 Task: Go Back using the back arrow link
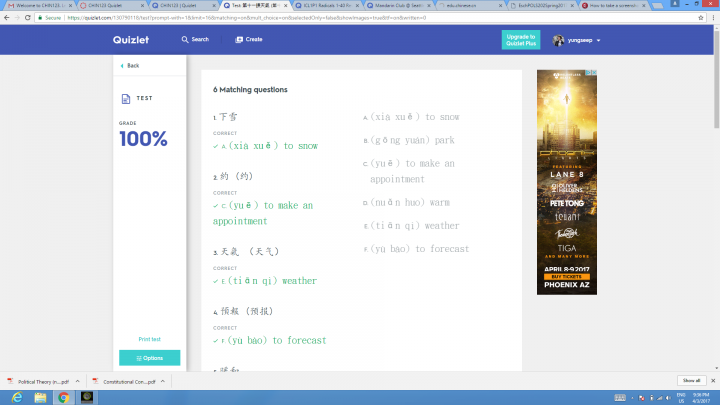pos(130,66)
